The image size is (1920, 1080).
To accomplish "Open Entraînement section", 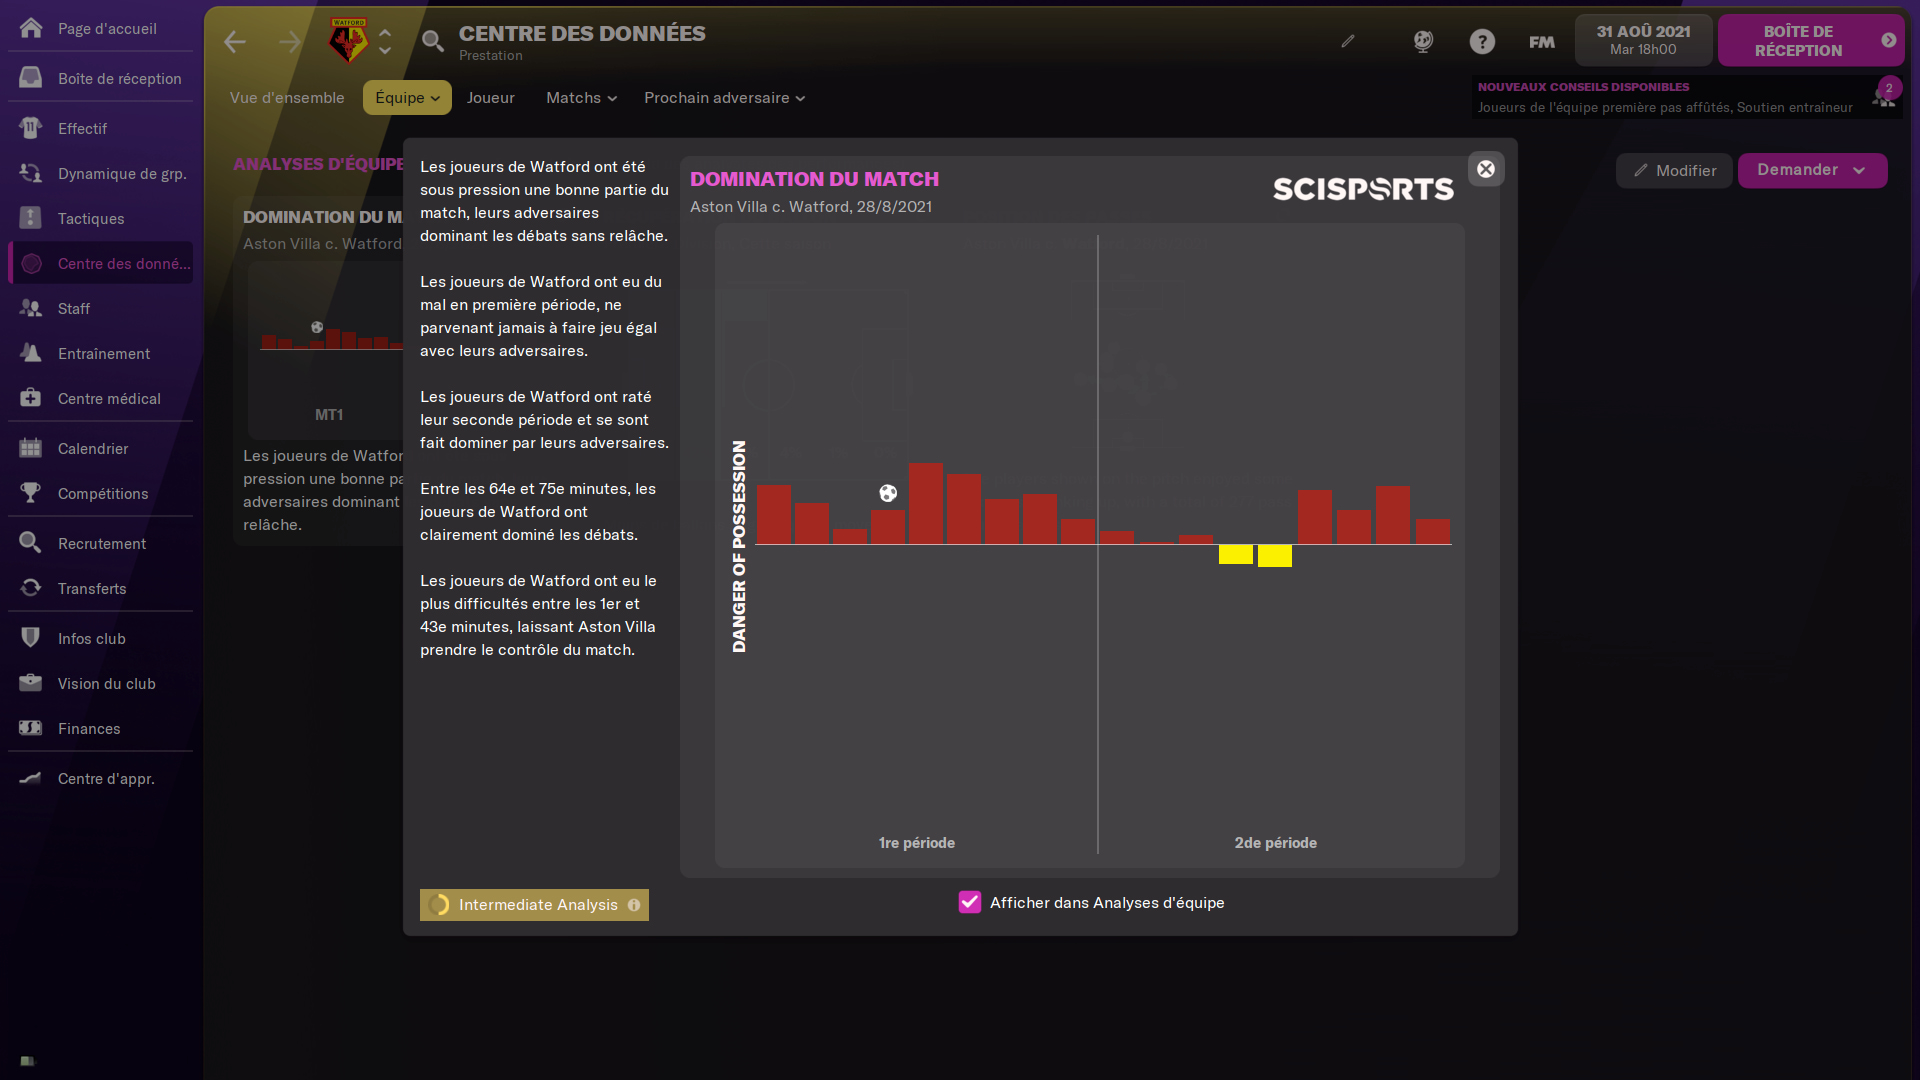I will tap(100, 353).
